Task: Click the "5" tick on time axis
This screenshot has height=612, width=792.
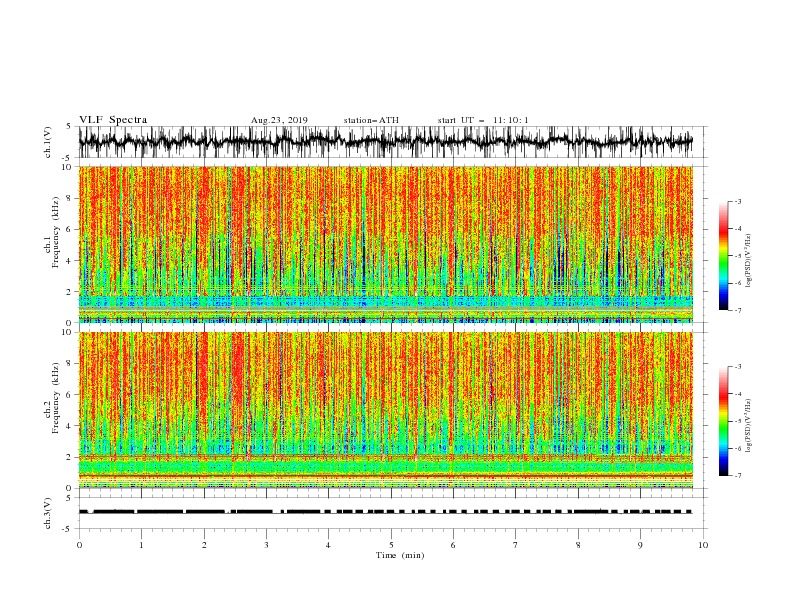Action: tap(391, 545)
